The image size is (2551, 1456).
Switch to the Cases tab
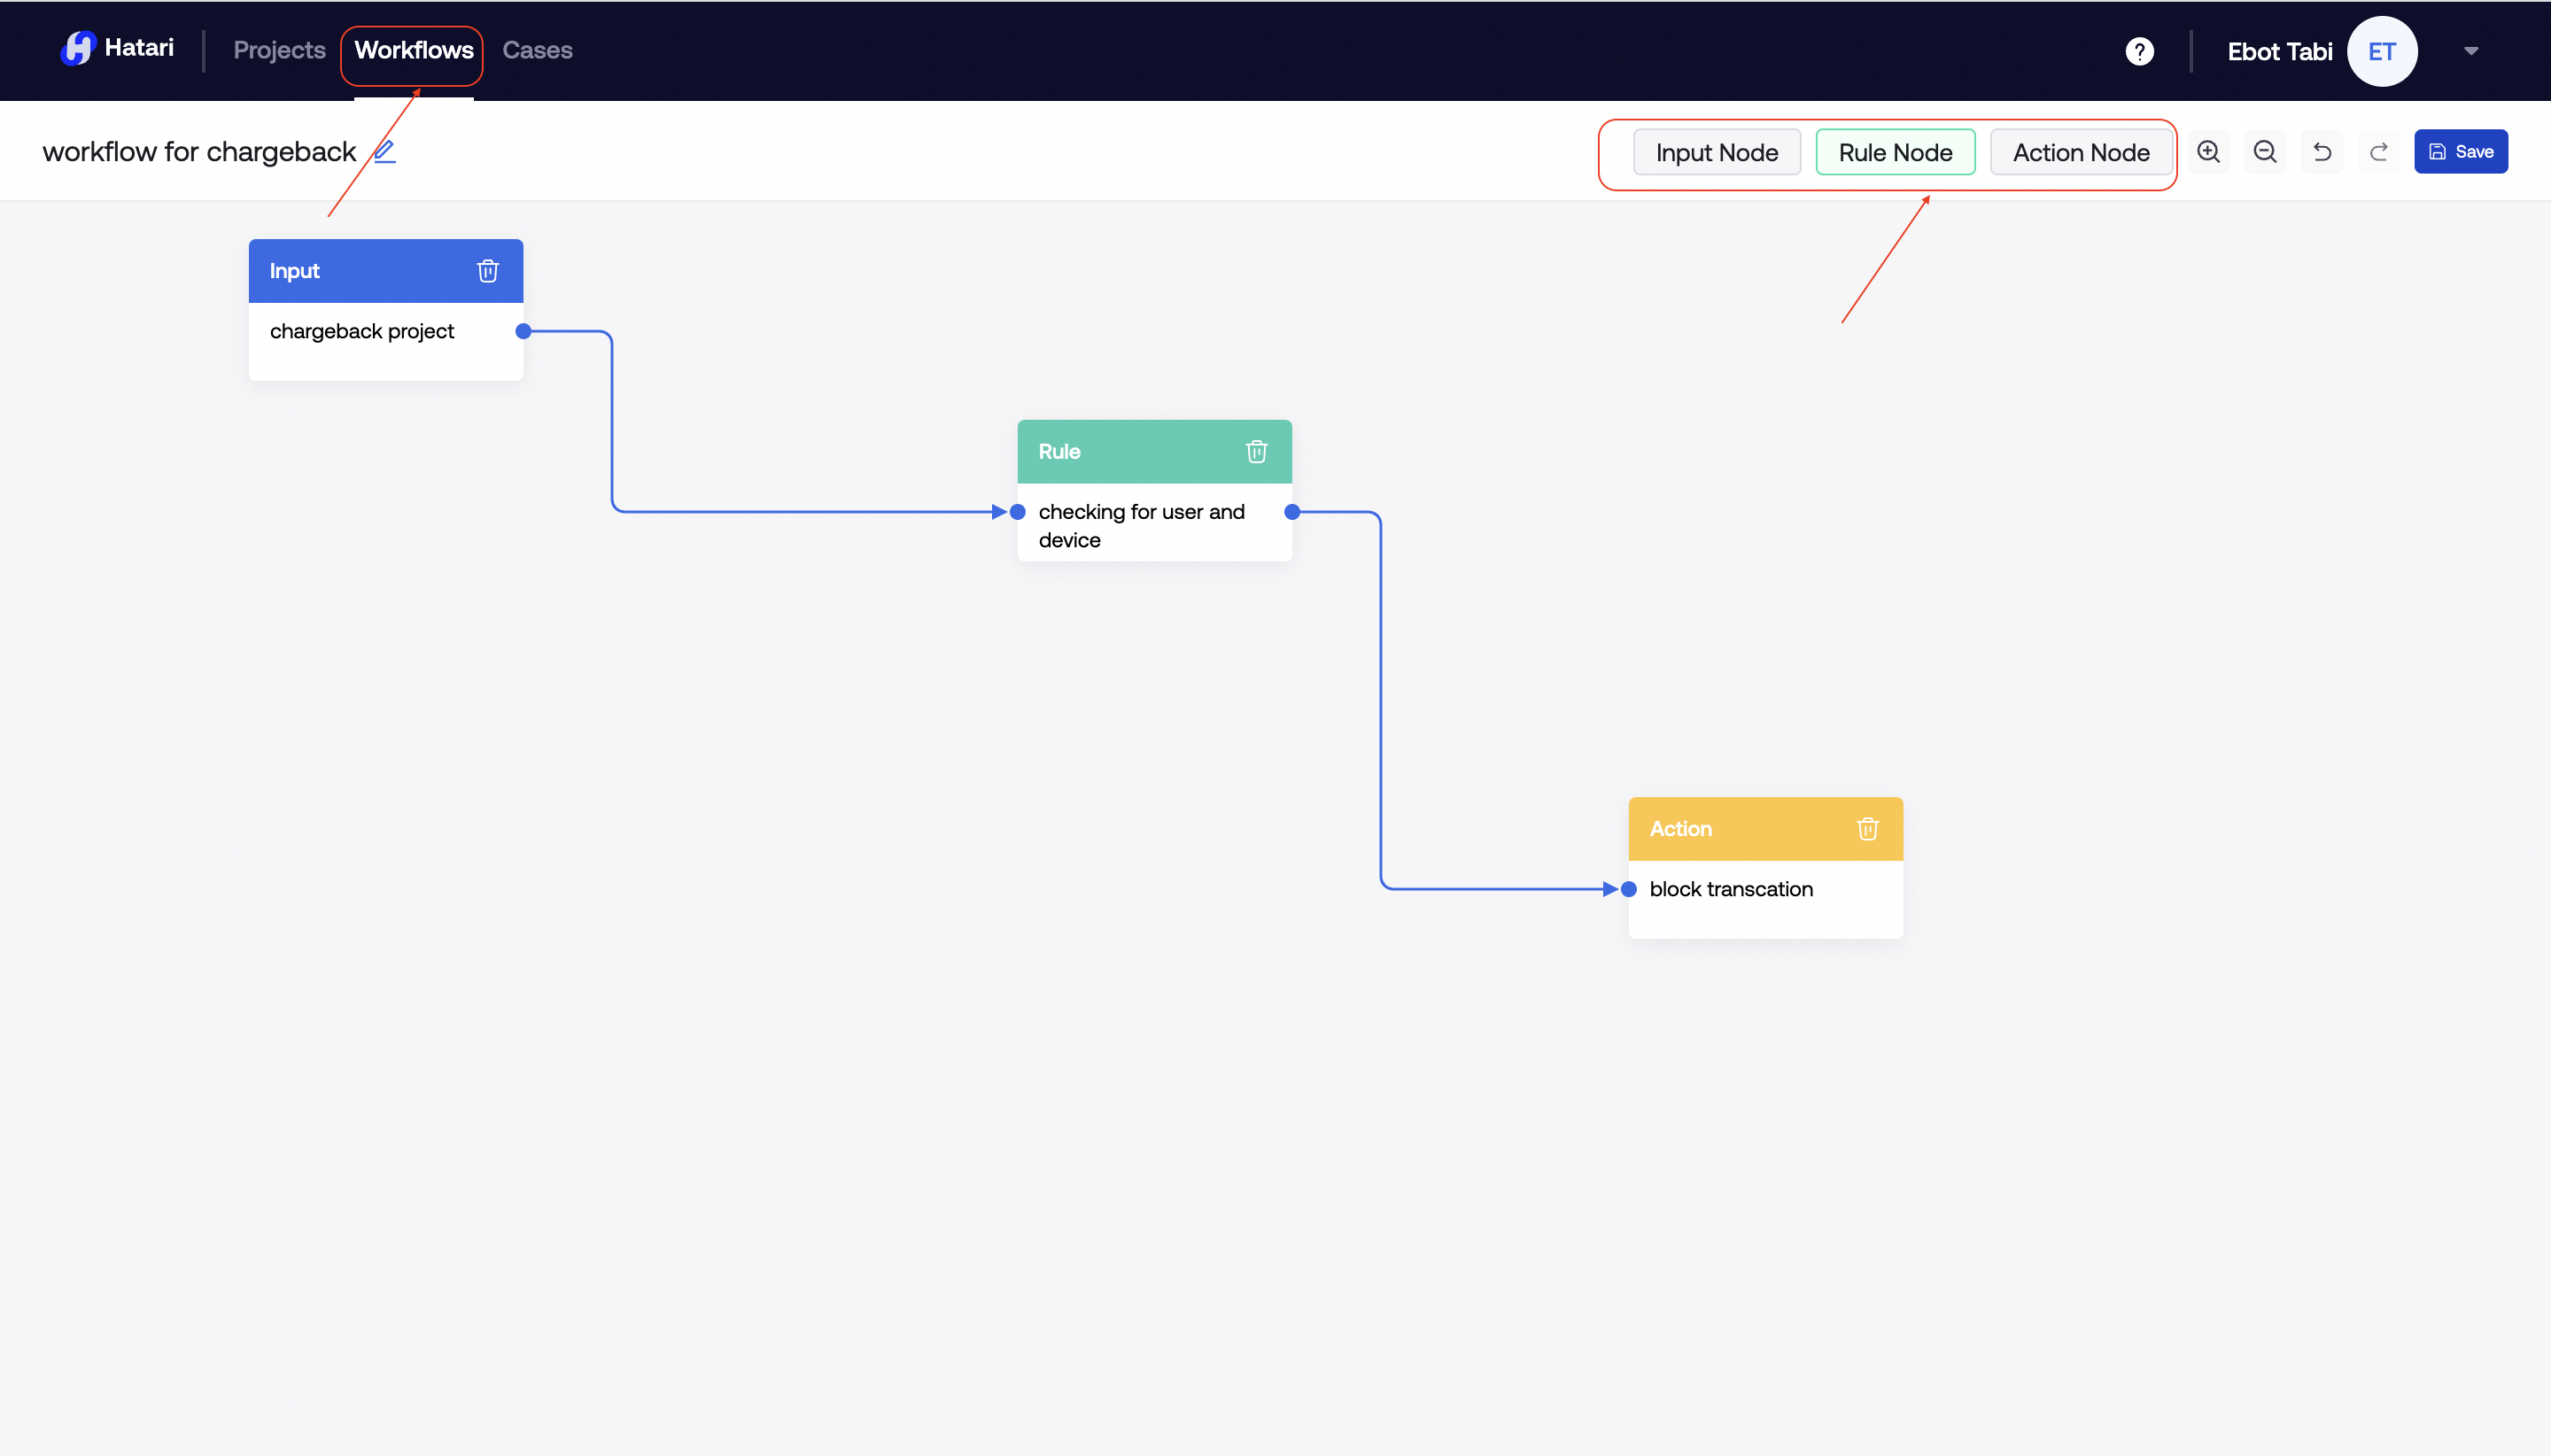click(x=537, y=50)
